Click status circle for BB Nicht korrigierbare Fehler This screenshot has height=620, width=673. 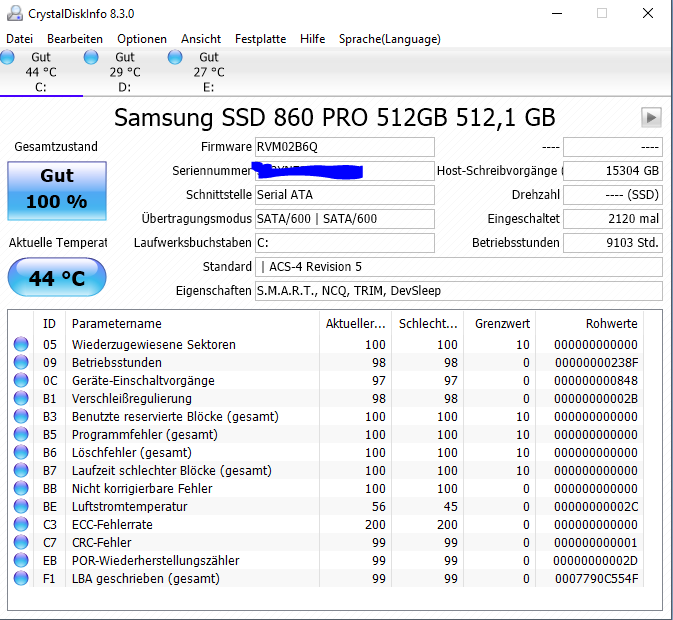(21, 488)
